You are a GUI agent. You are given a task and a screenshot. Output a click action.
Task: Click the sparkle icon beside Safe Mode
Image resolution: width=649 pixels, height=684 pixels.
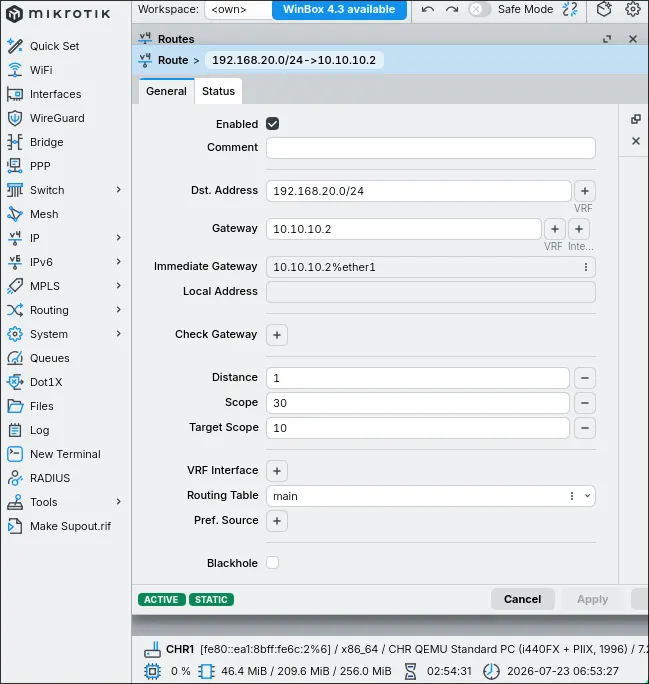[x=570, y=9]
